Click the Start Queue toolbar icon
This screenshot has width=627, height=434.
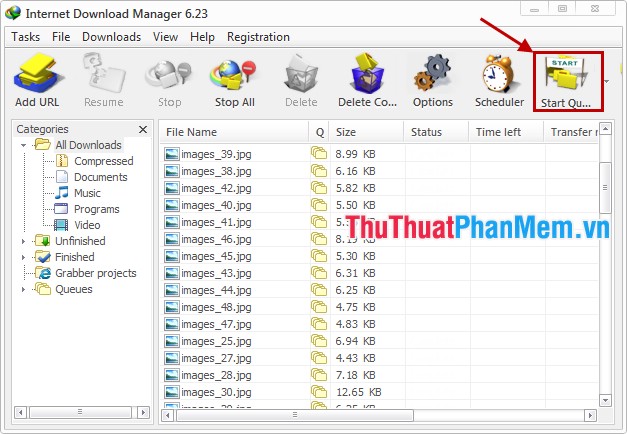(566, 82)
